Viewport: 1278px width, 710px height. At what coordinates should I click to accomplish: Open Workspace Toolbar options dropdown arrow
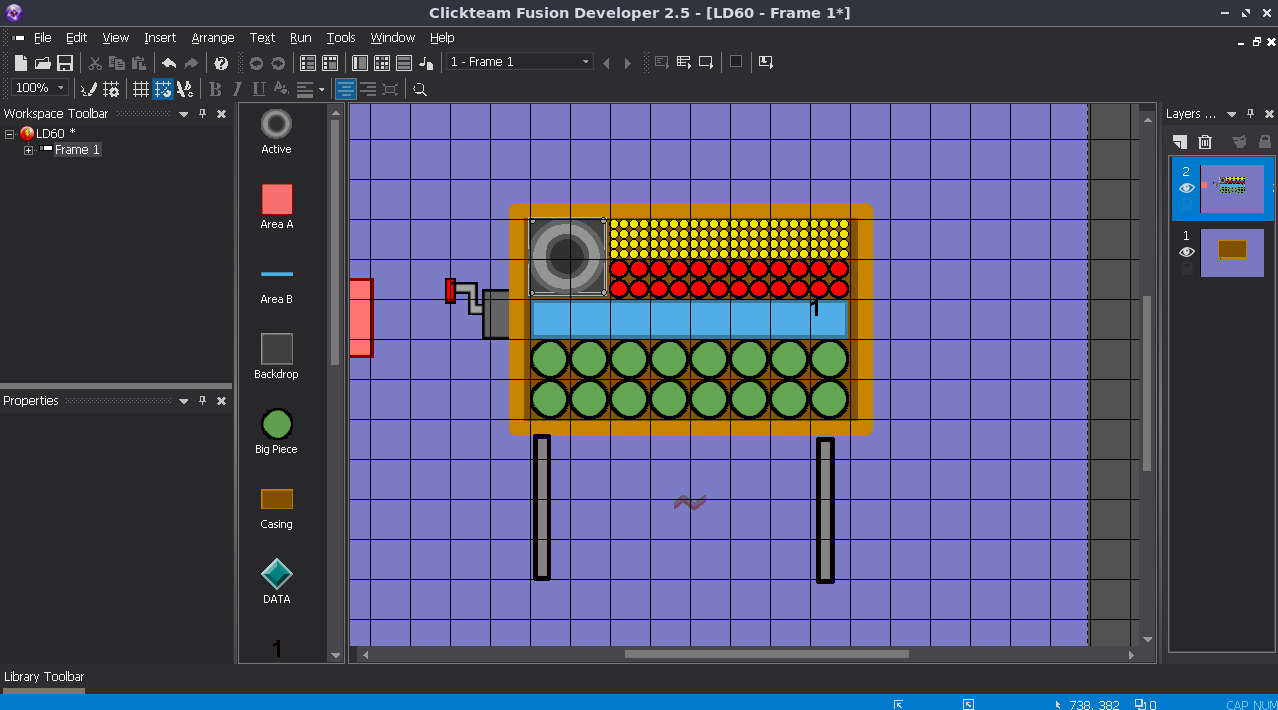point(184,114)
